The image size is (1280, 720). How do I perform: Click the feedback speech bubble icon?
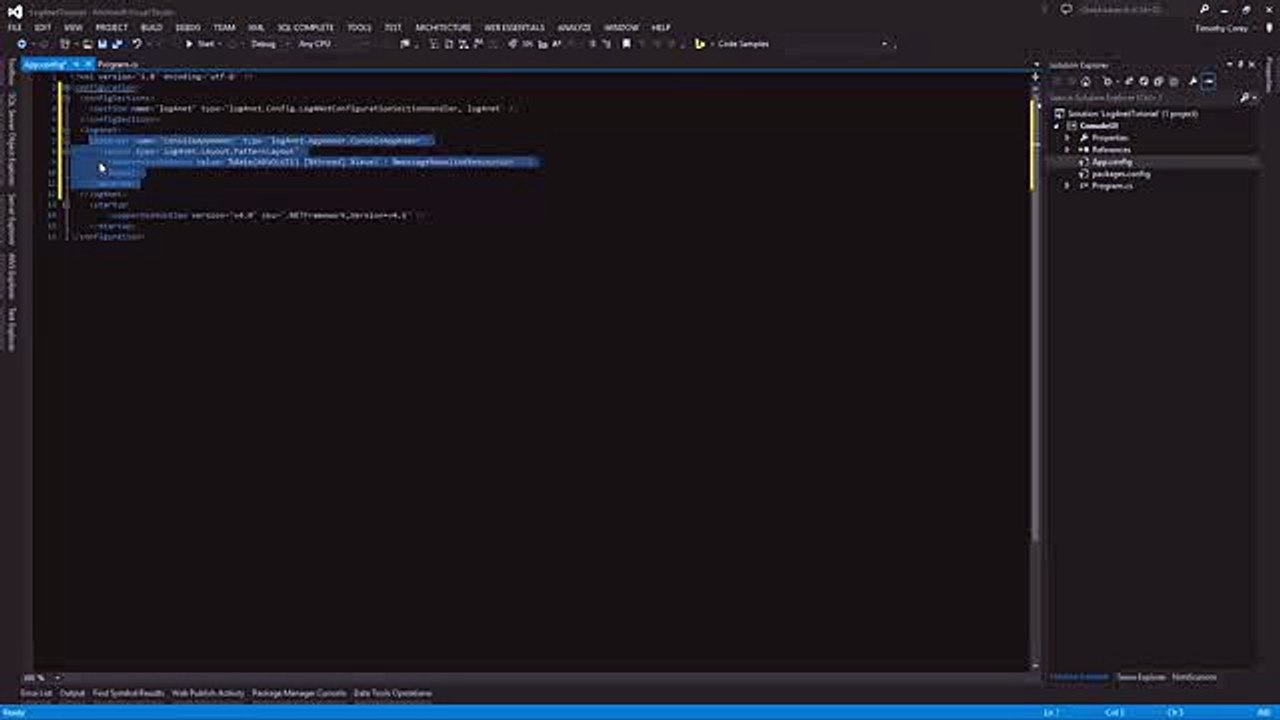(1066, 10)
